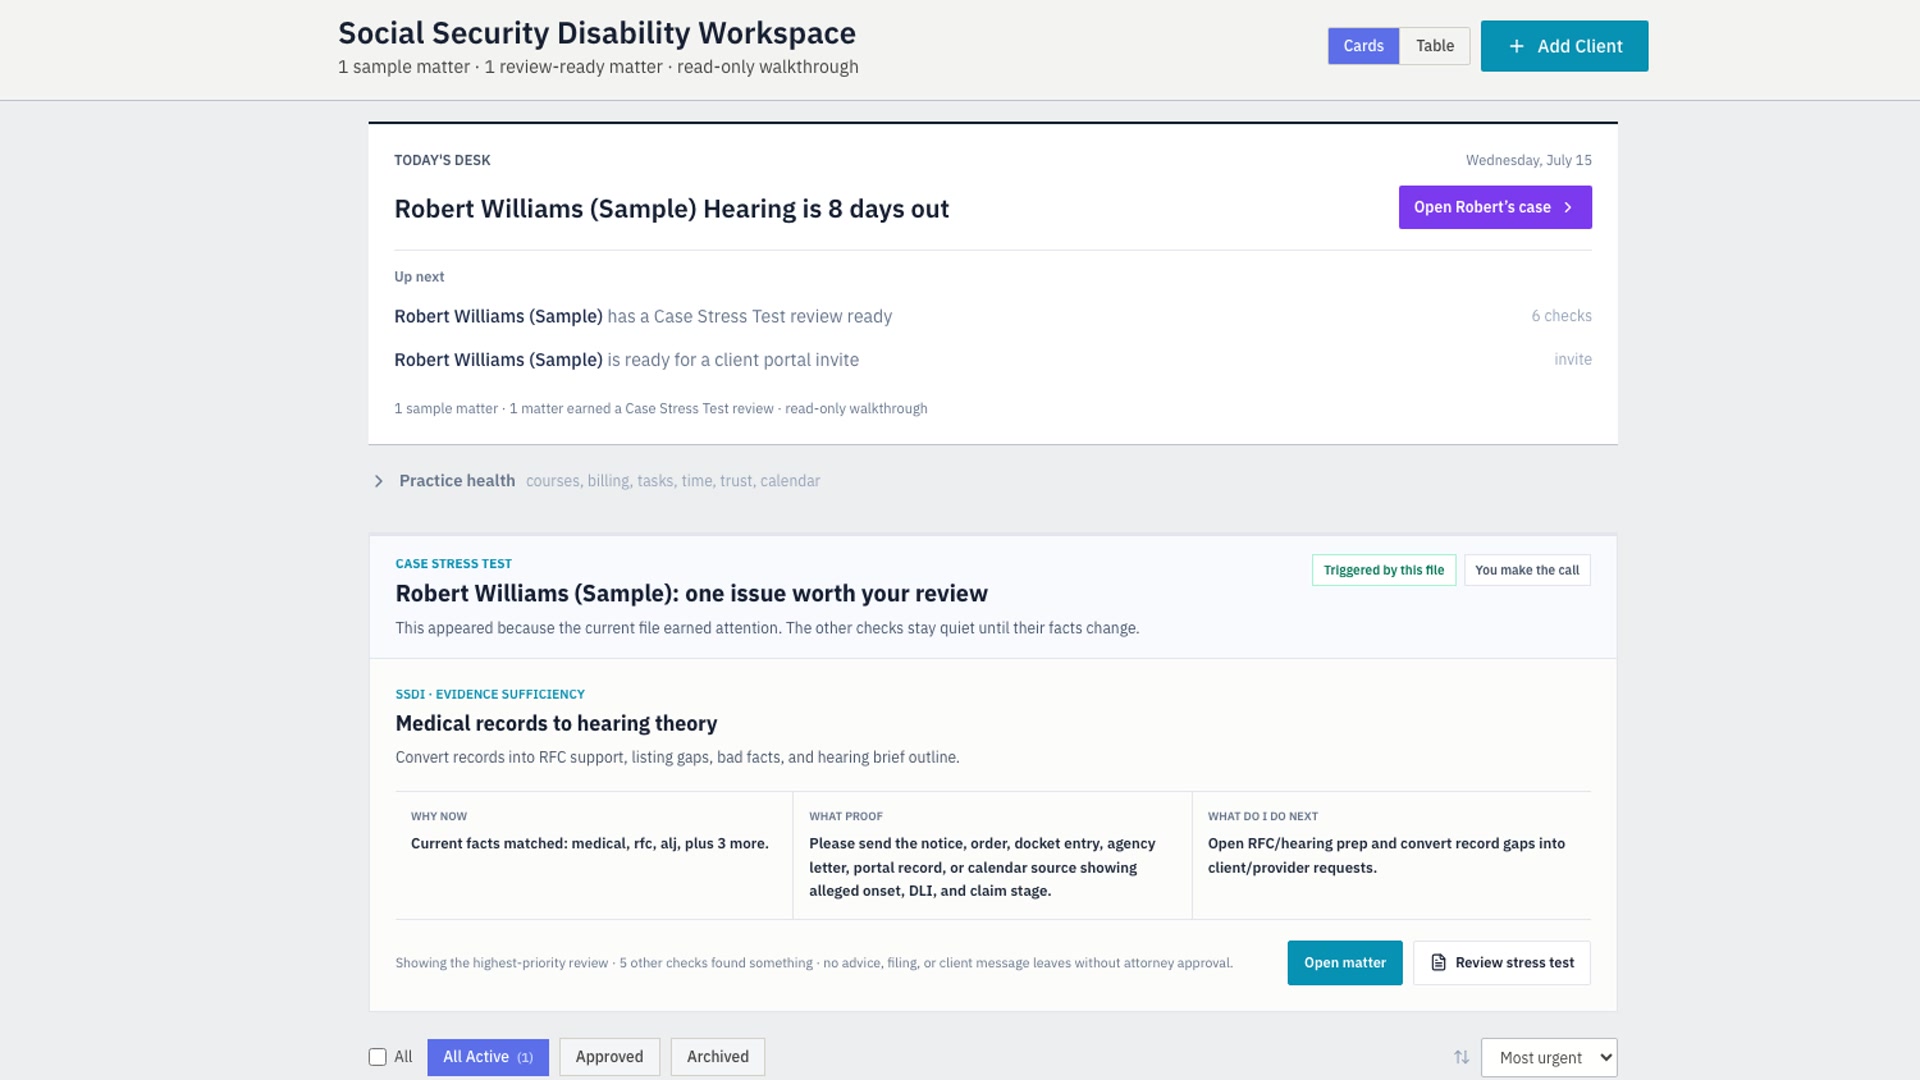Select the All Active filter tab
The image size is (1920, 1080).
pyautogui.click(x=488, y=1057)
